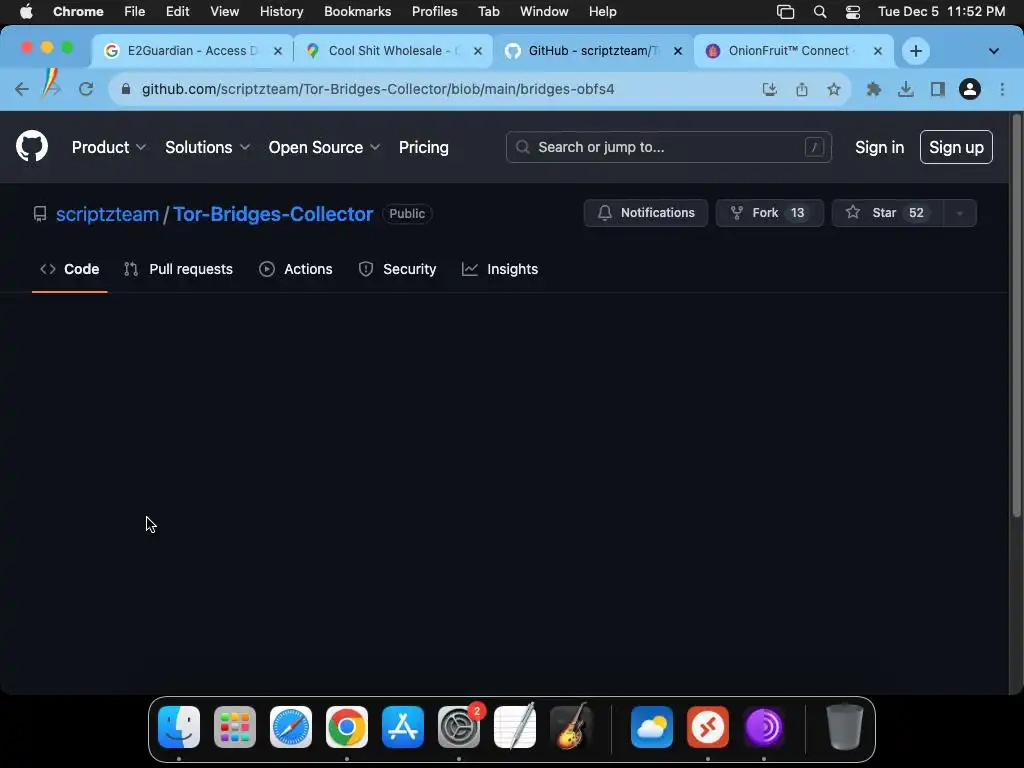The height and width of the screenshot is (768, 1024).
Task: Expand the Open Source menu
Action: point(324,147)
